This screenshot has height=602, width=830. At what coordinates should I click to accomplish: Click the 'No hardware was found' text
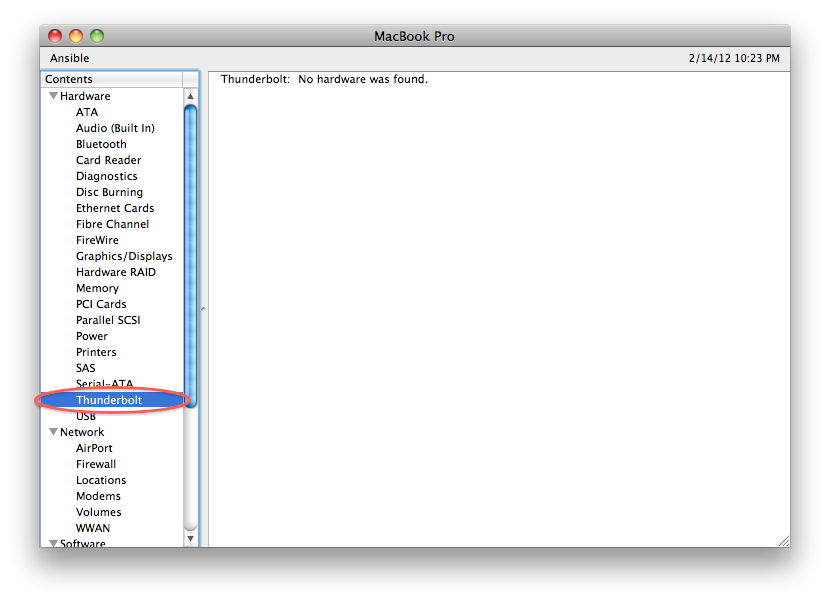(363, 79)
